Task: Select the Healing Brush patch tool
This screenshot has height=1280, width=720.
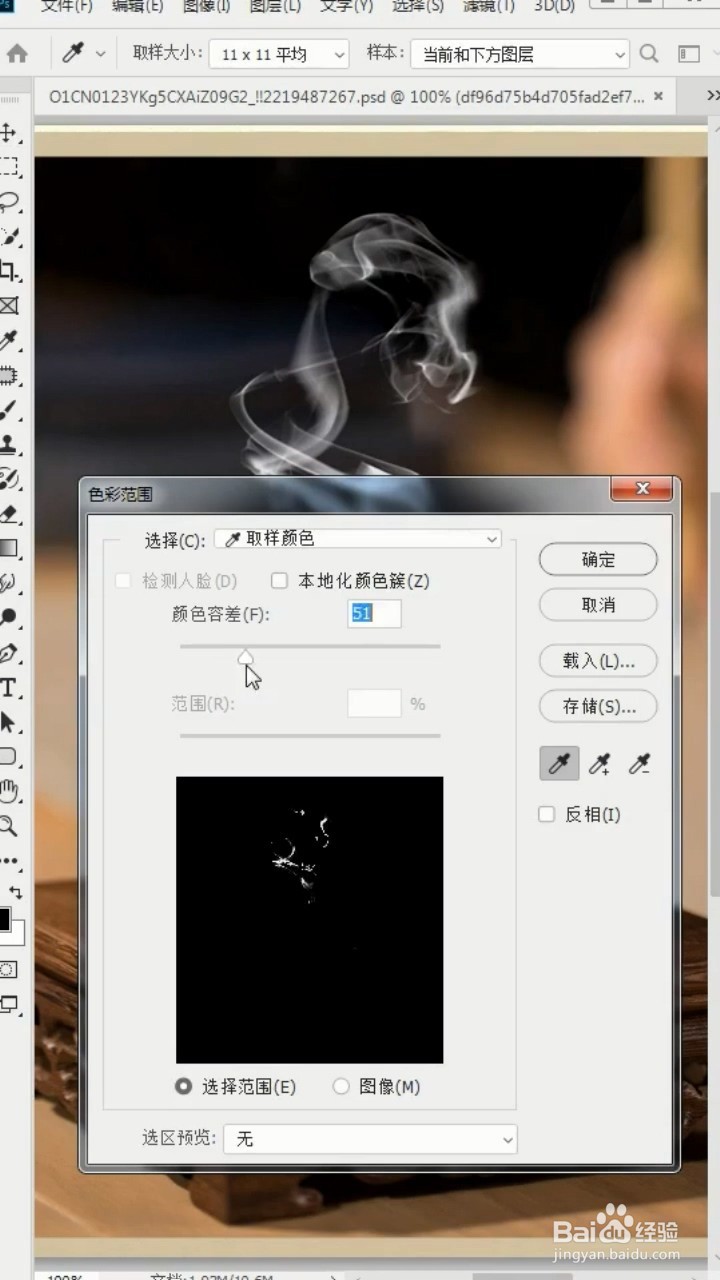Action: pos(9,375)
